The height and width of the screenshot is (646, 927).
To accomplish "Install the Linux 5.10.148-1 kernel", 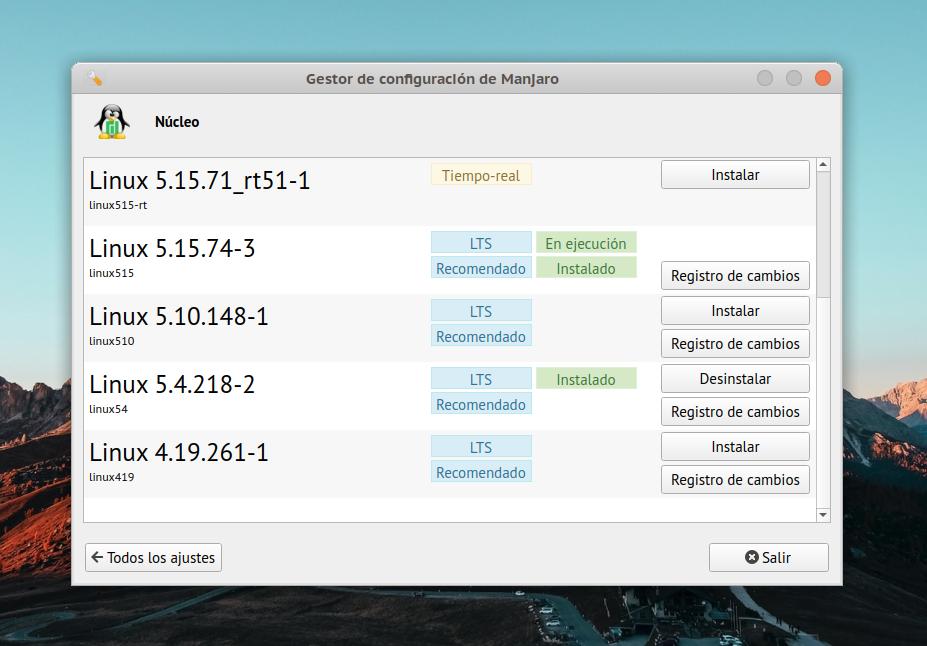I will tap(734, 310).
